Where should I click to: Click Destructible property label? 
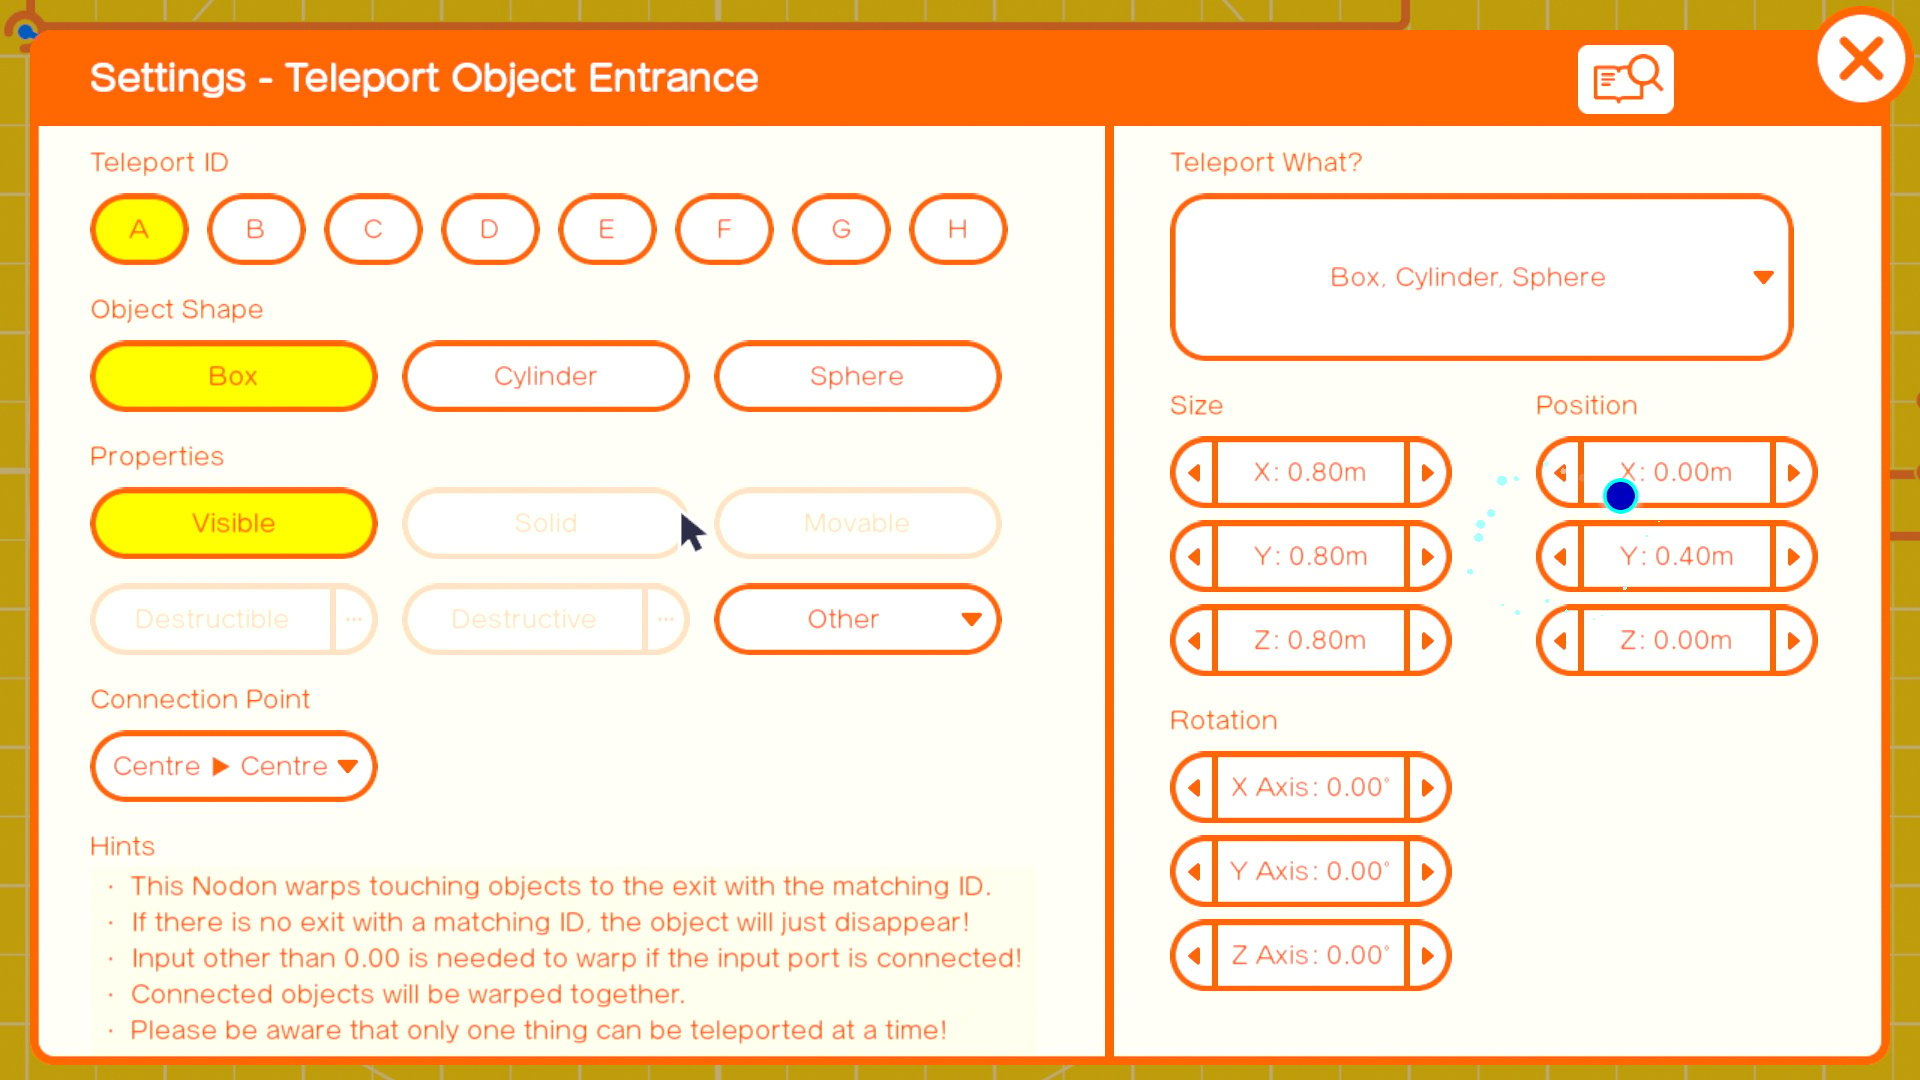211,617
